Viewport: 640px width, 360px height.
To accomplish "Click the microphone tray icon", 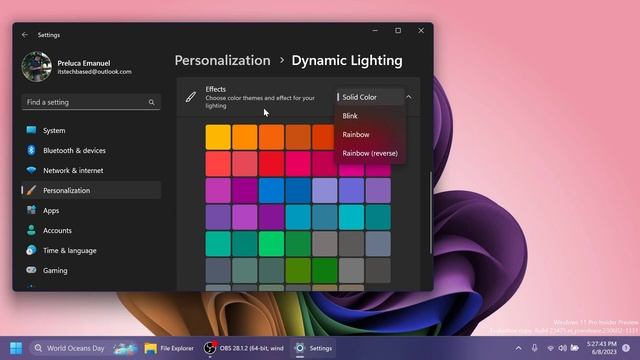I will tap(534, 348).
